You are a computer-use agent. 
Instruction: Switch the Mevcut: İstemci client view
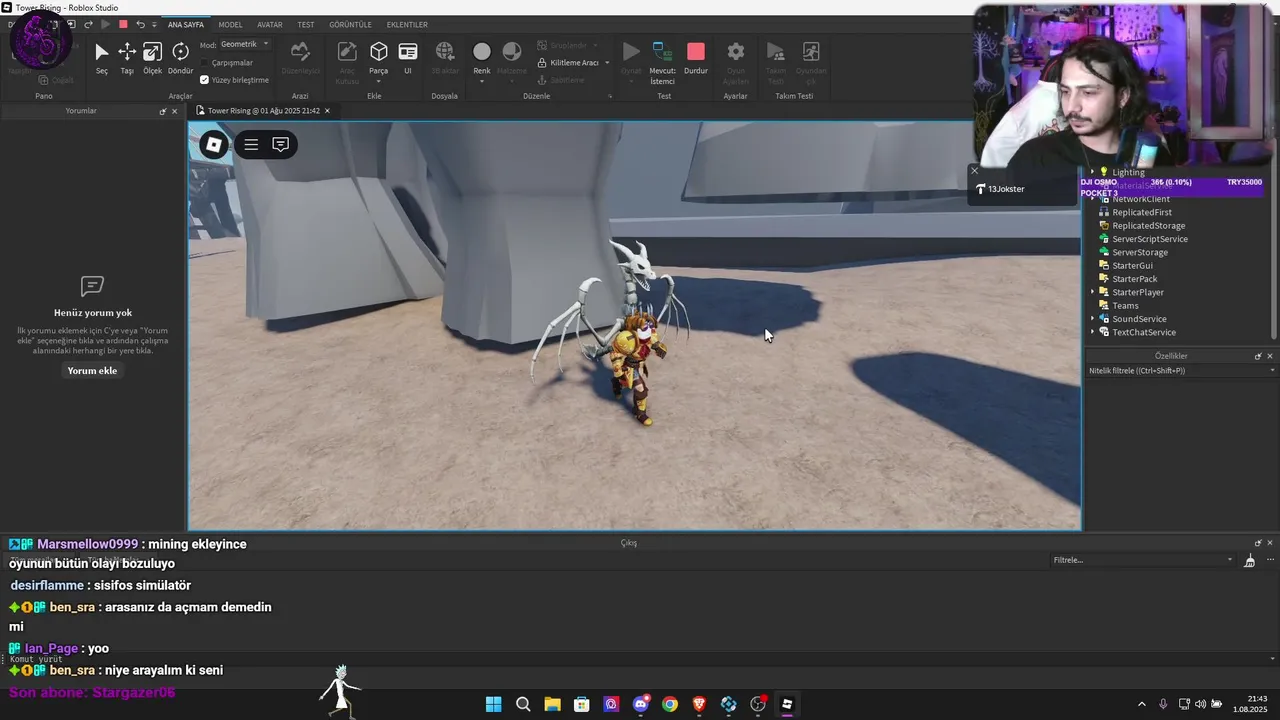click(x=662, y=62)
